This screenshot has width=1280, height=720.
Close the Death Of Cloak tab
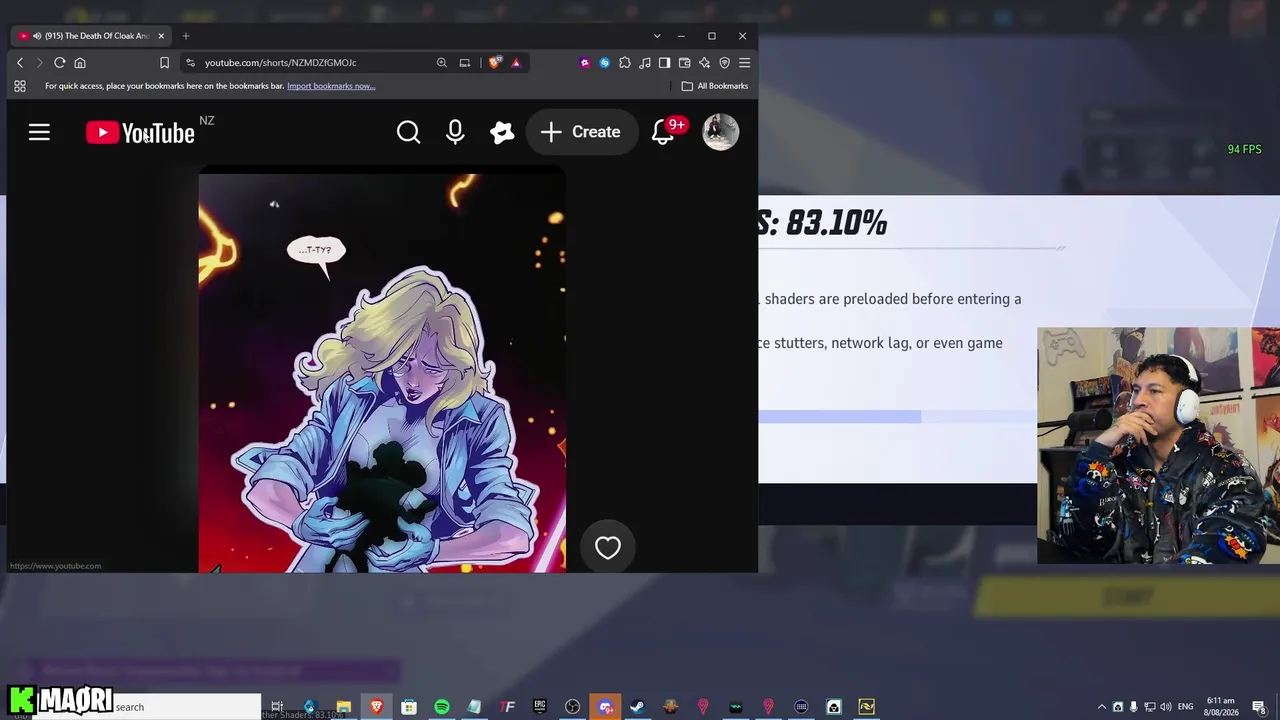161,36
